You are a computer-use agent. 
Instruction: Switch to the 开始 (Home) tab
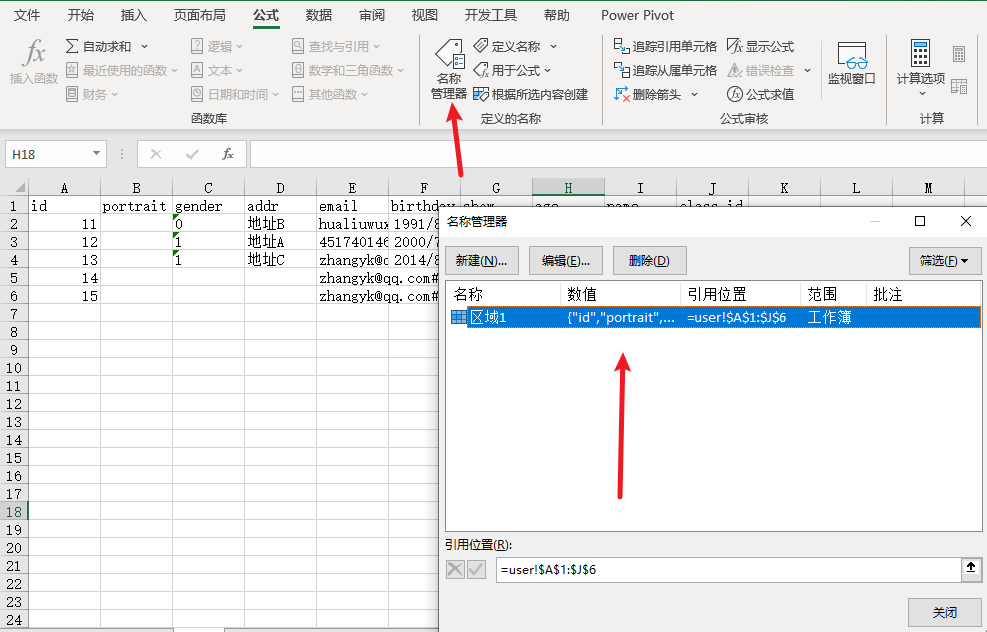click(81, 15)
